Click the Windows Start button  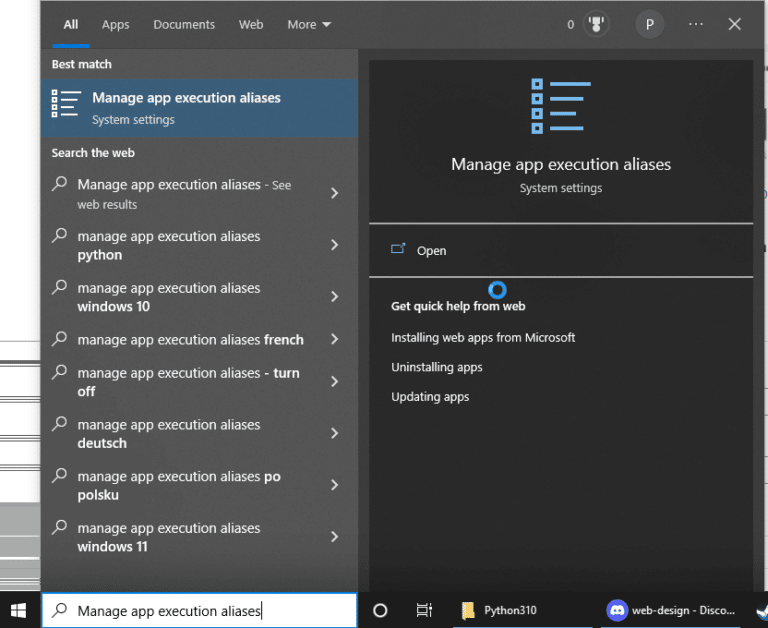[x=18, y=610]
